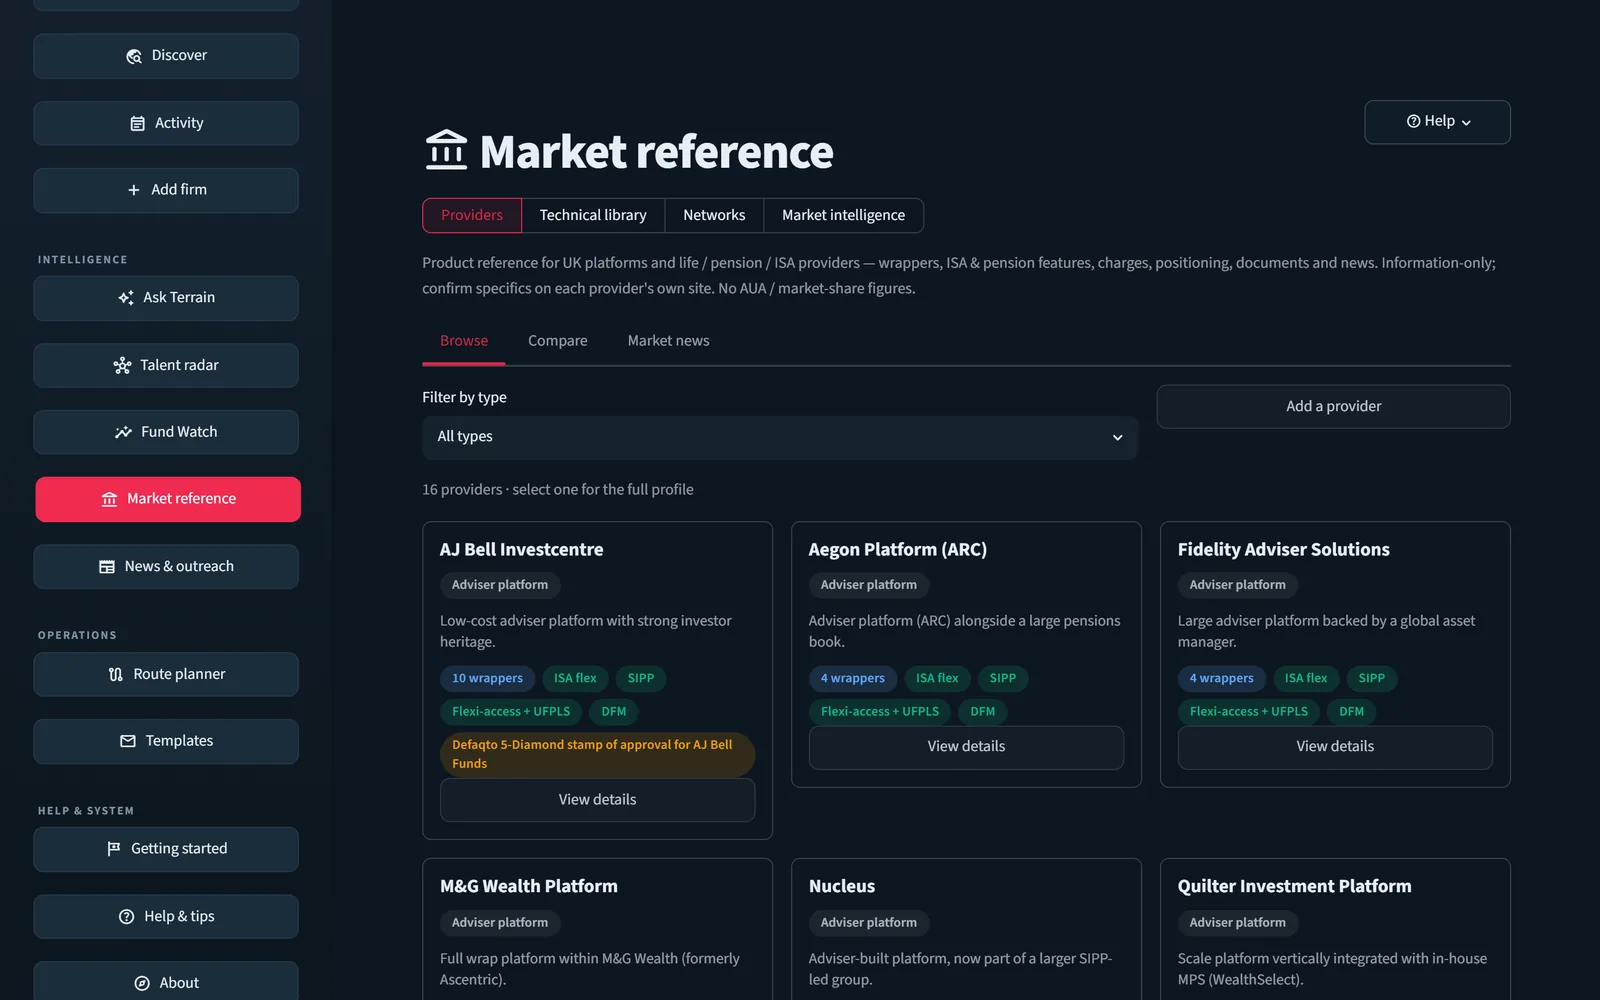This screenshot has height=1000, width=1600.
Task: Click the Fidelity Adviser Solutions card title
Action: point(1284,550)
